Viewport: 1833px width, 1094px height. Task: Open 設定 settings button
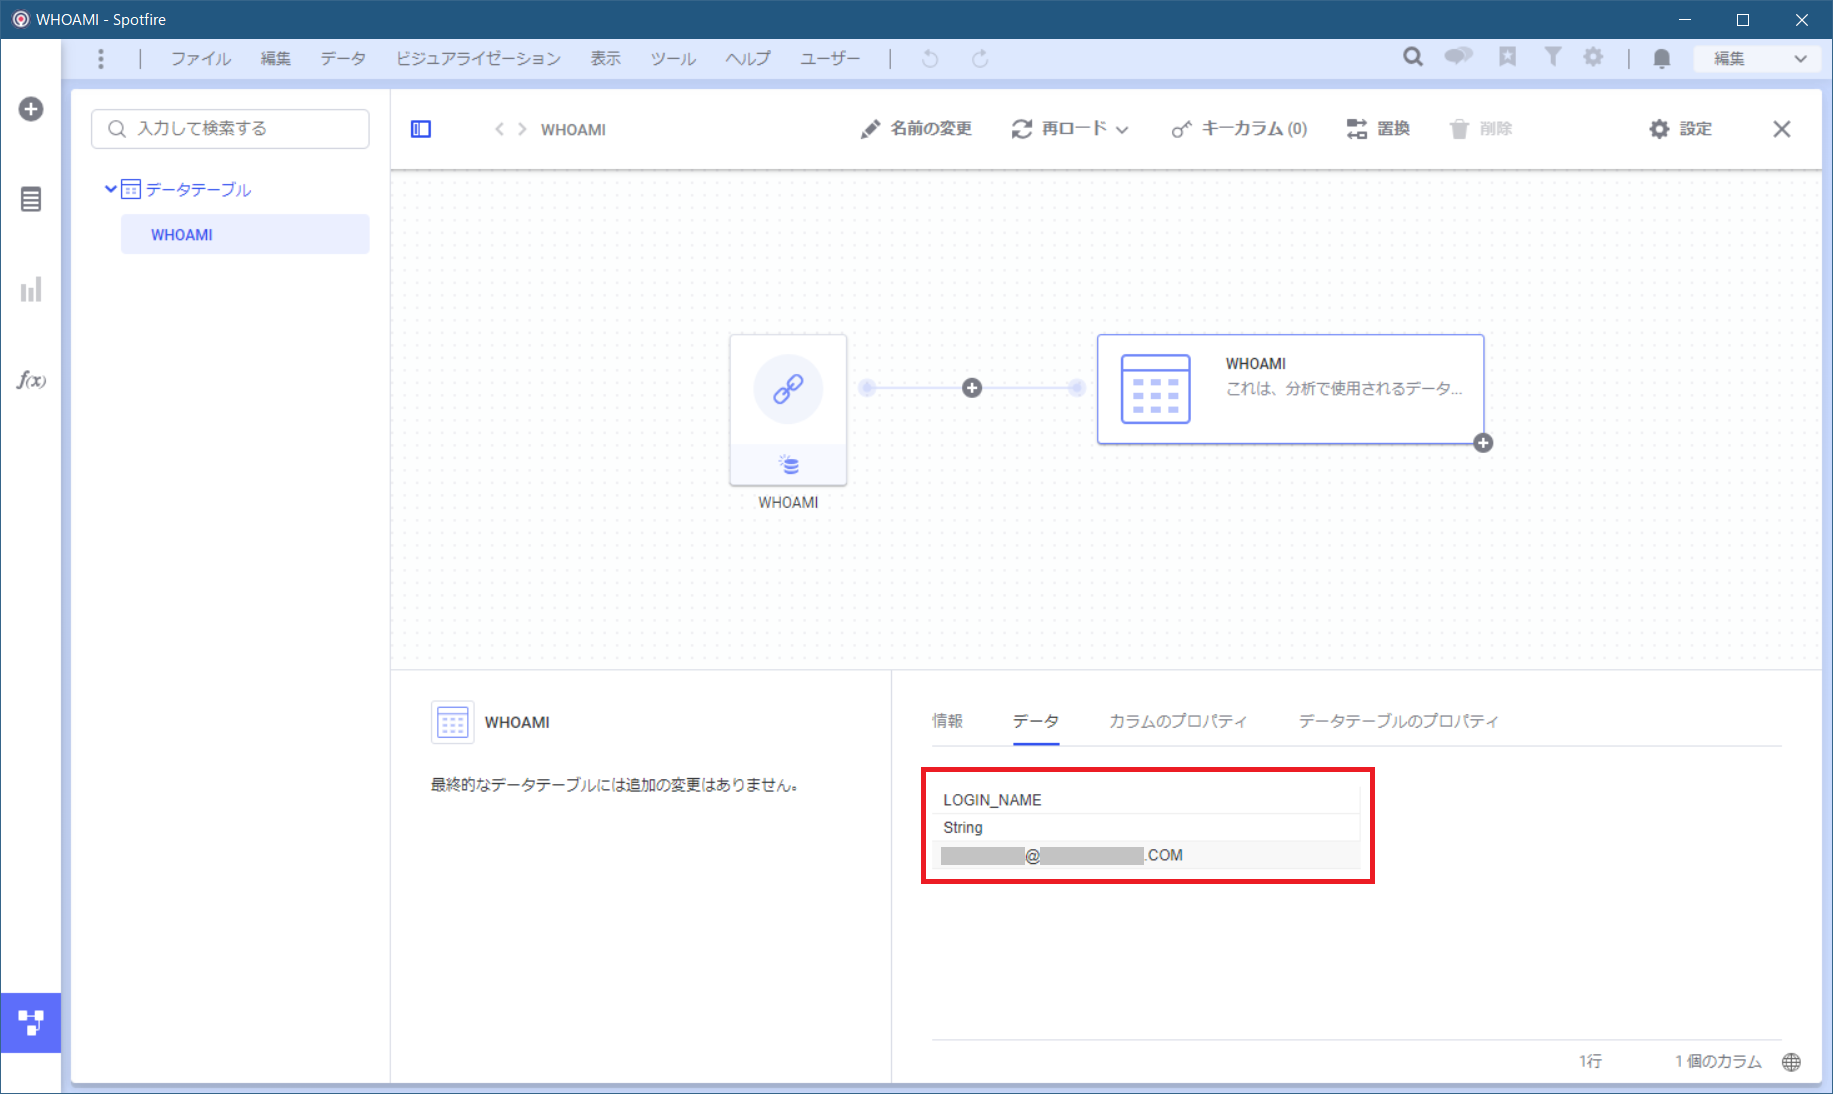tap(1680, 129)
